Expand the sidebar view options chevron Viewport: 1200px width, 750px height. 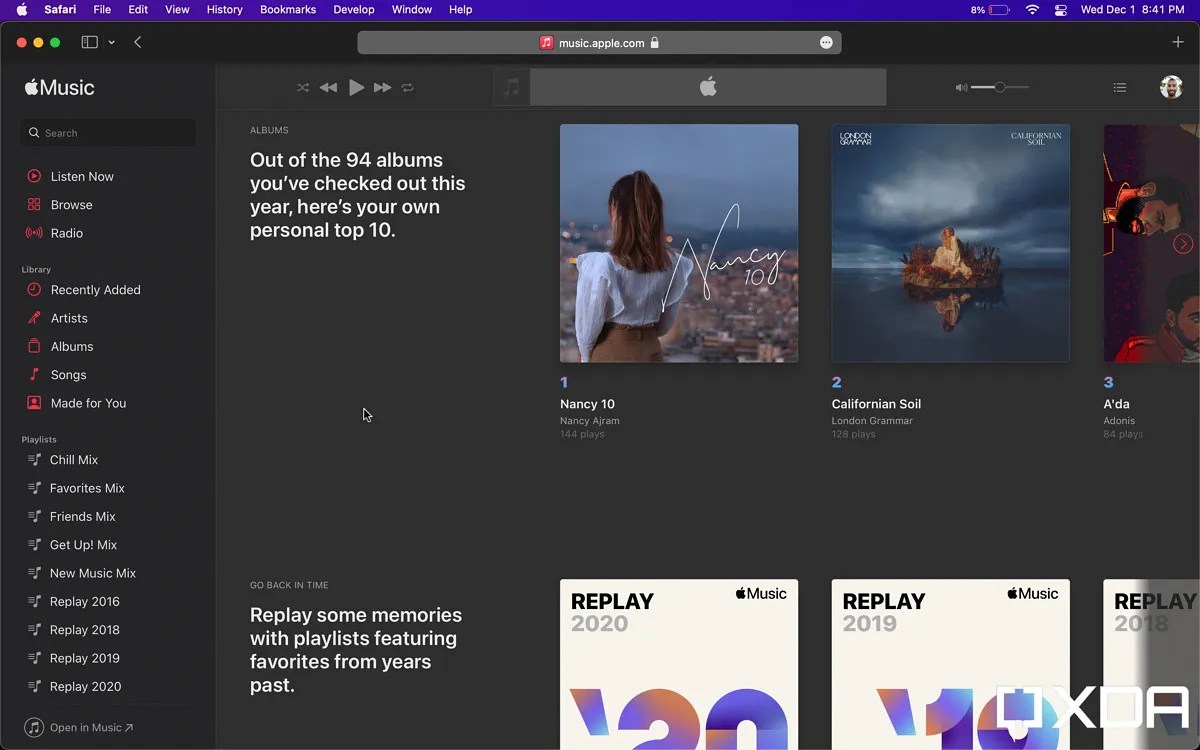pyautogui.click(x=110, y=42)
